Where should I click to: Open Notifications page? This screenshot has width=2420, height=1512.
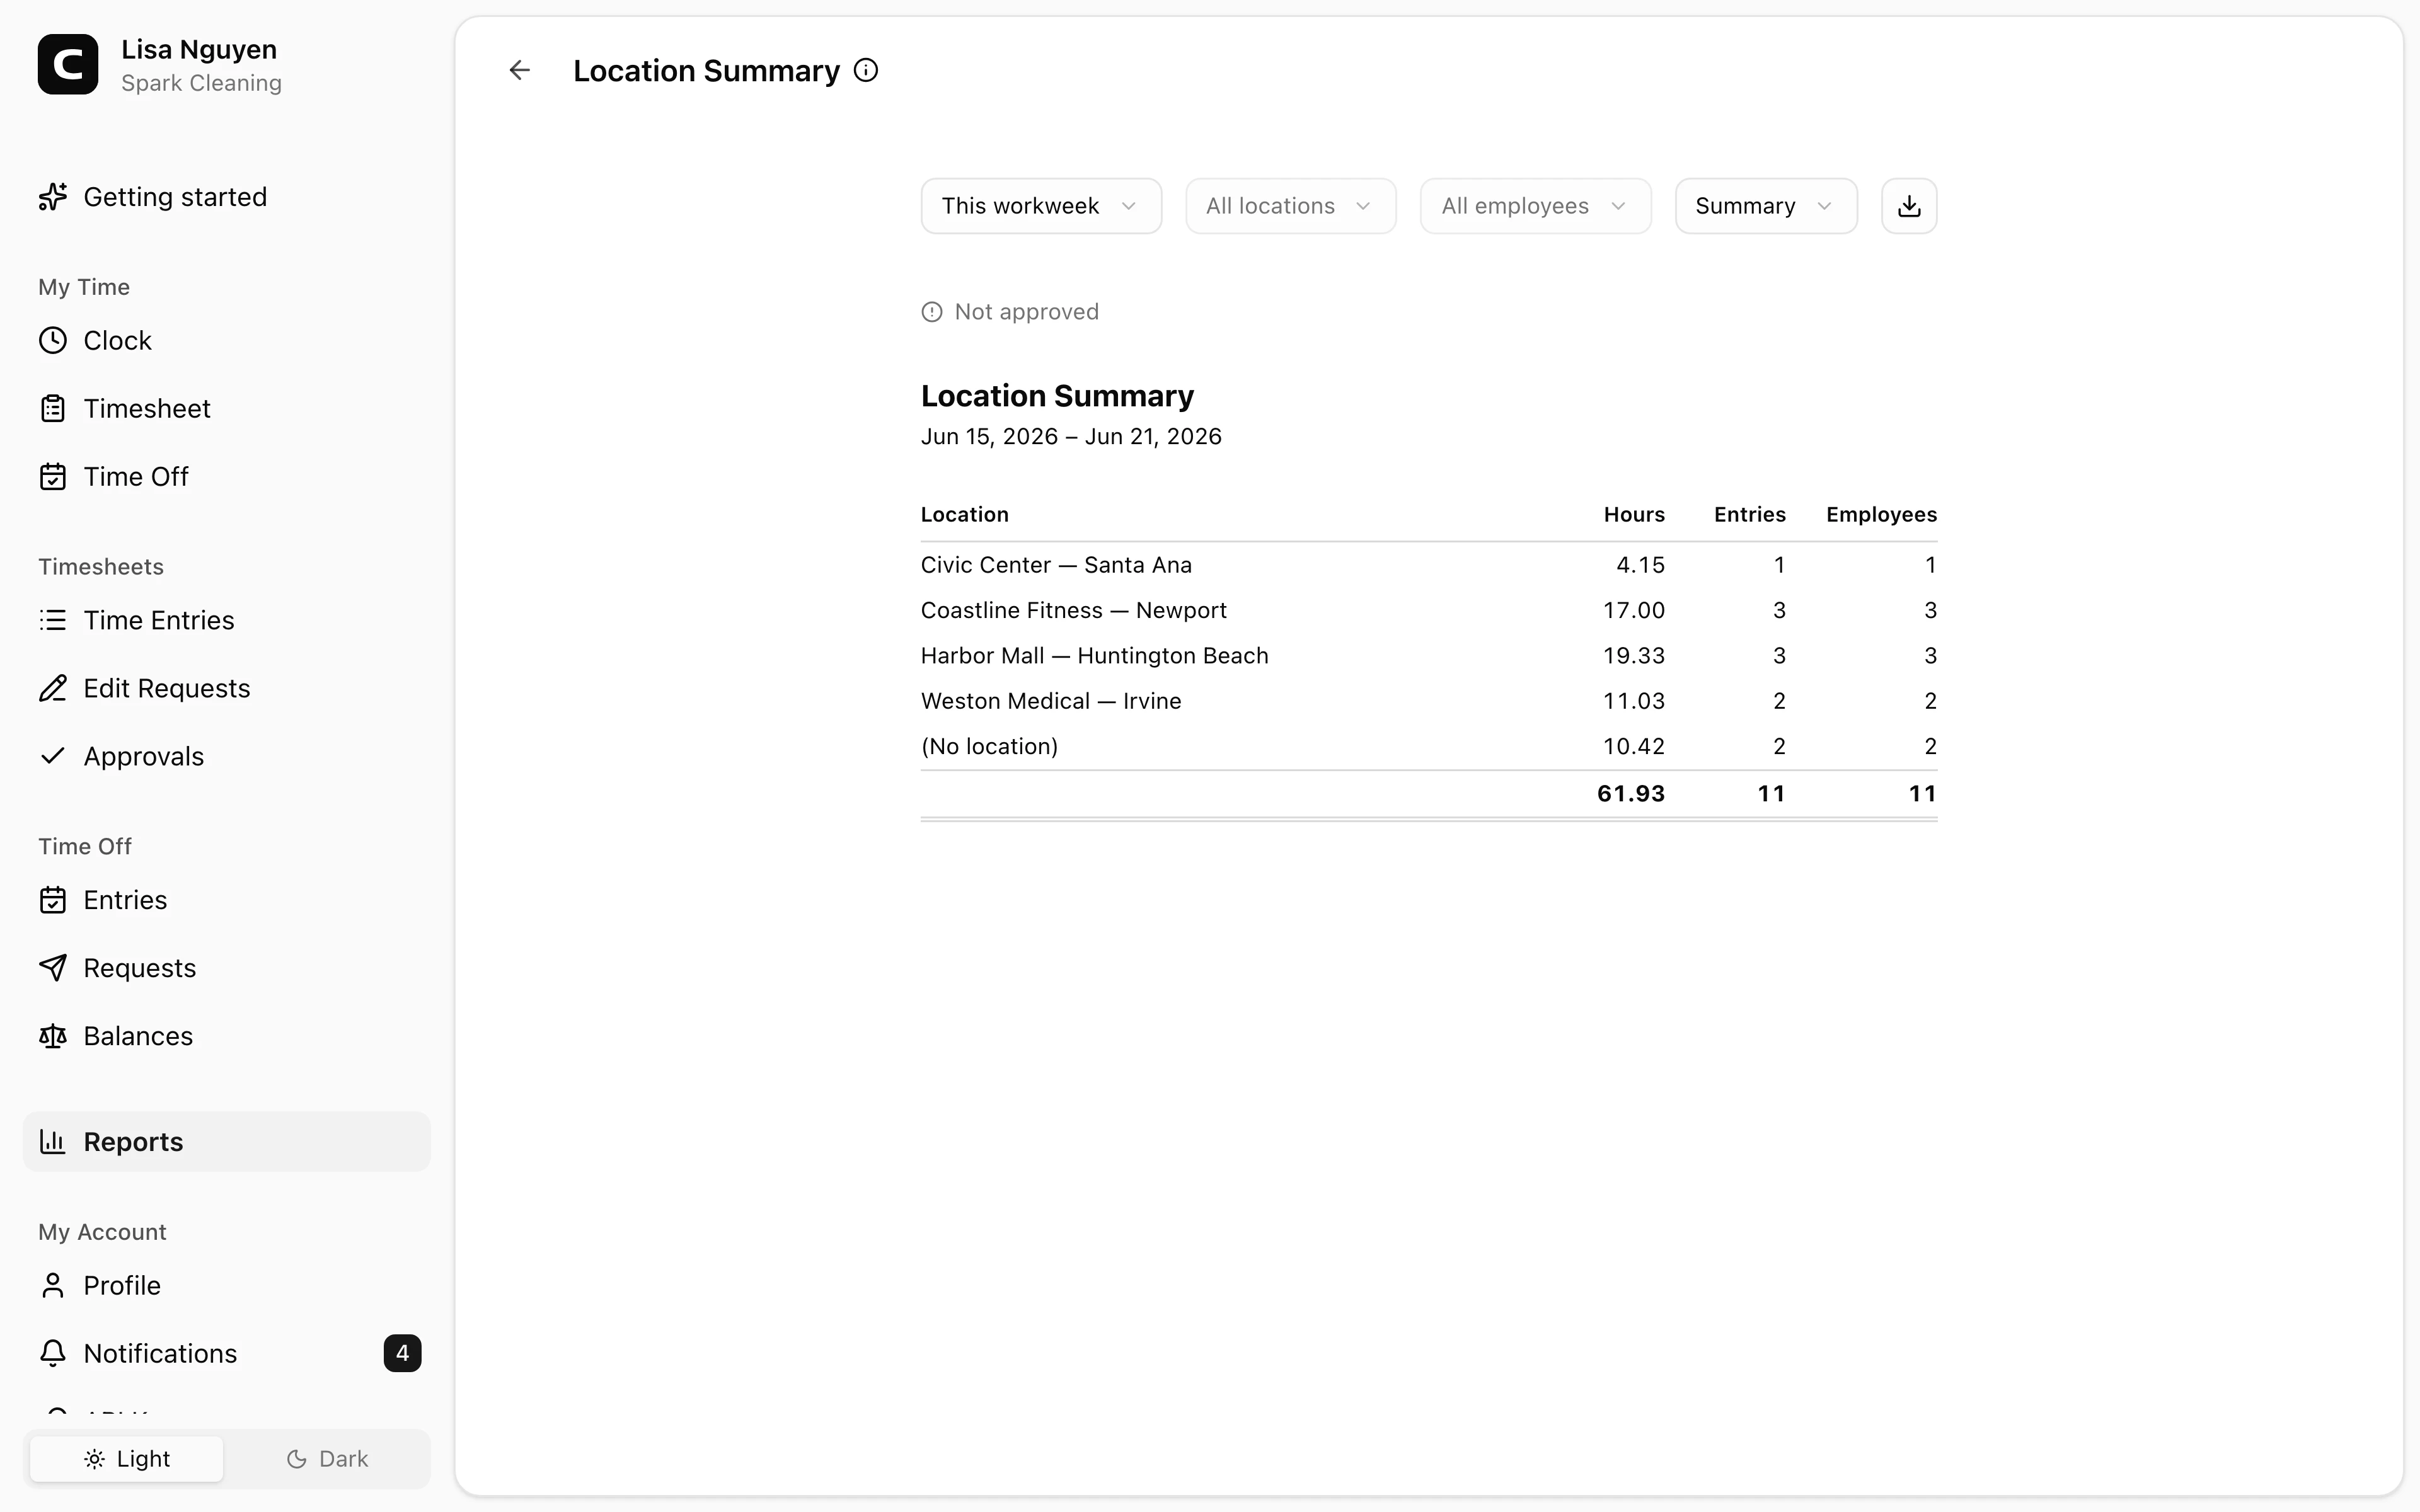coord(226,1353)
